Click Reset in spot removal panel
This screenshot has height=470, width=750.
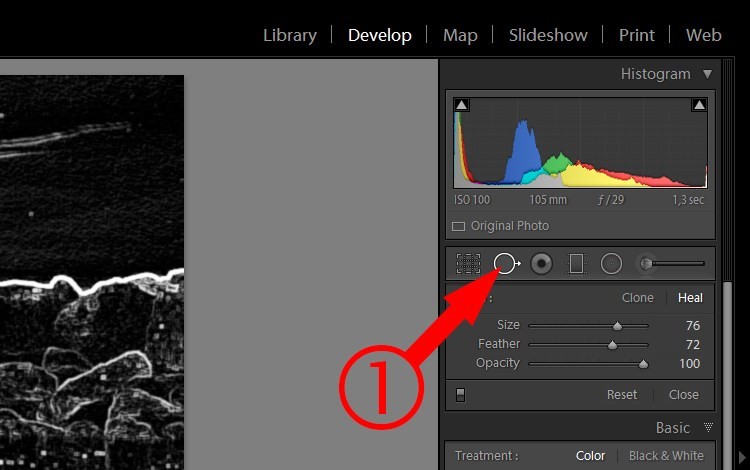pyautogui.click(x=622, y=395)
